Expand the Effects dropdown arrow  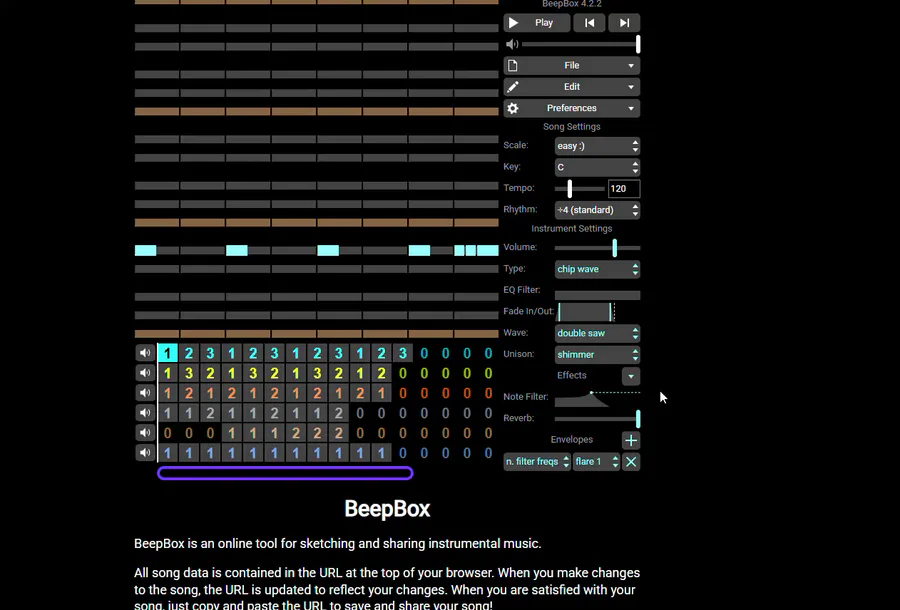click(x=631, y=376)
